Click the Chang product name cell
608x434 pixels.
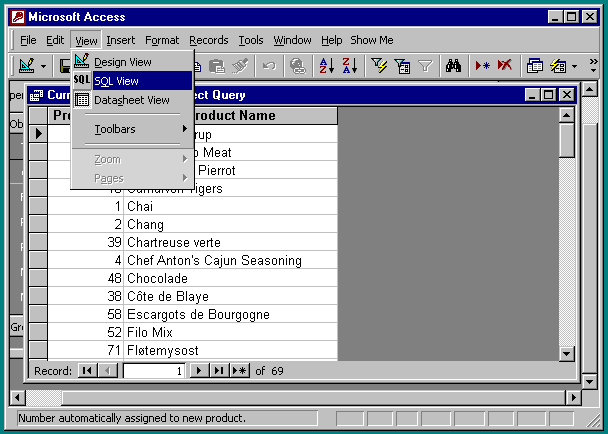click(230, 224)
